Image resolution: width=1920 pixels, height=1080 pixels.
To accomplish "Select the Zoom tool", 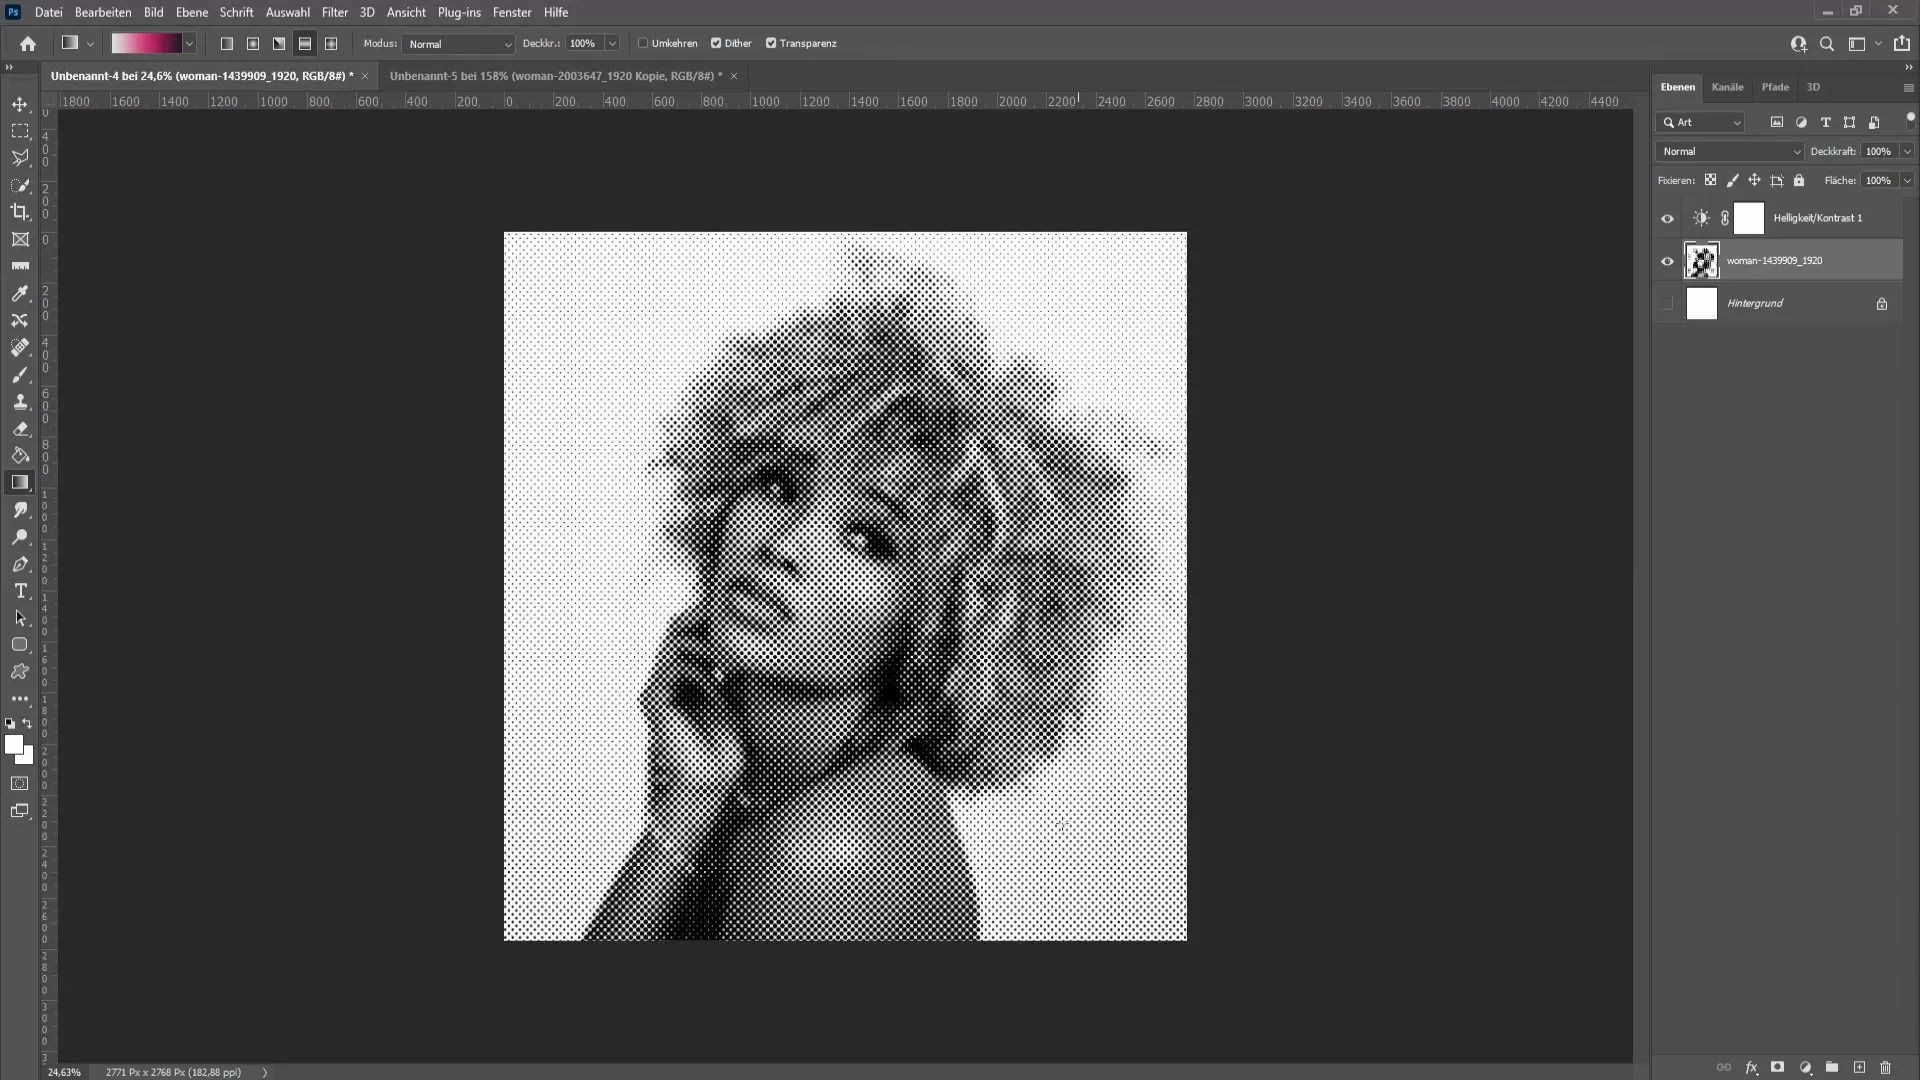I will [x=18, y=537].
